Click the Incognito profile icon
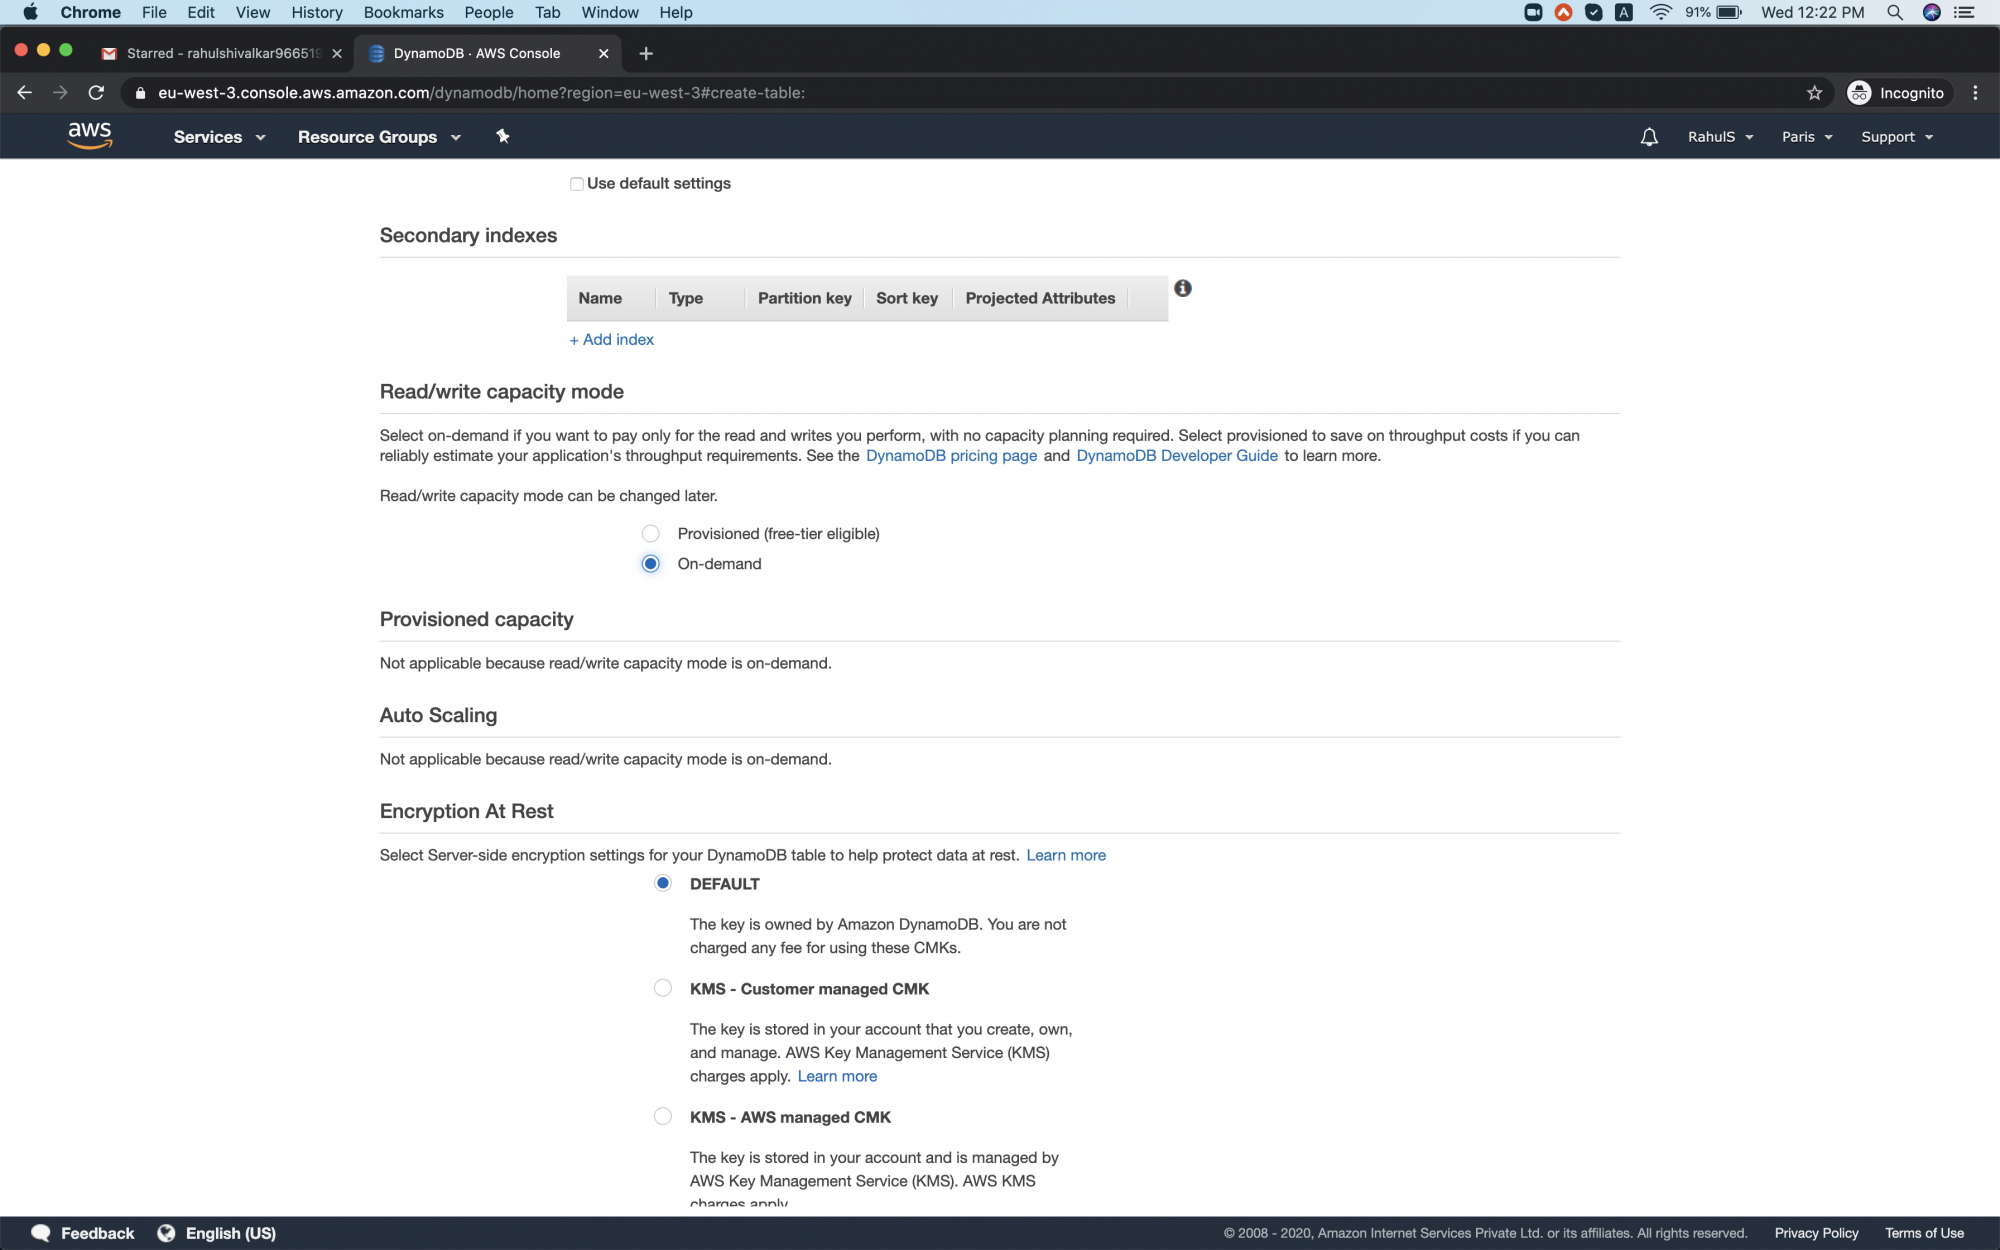The image size is (2000, 1250). [1860, 92]
